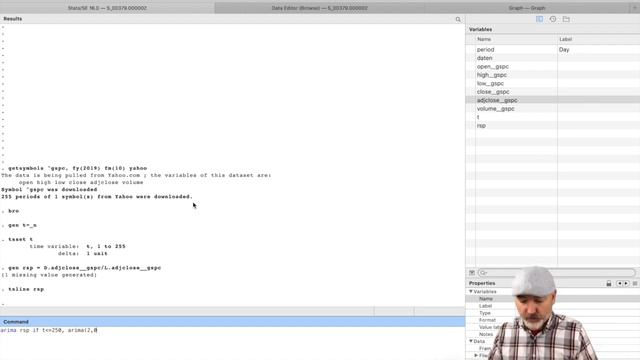Click the 'gen rsp' command in Results

84,268
